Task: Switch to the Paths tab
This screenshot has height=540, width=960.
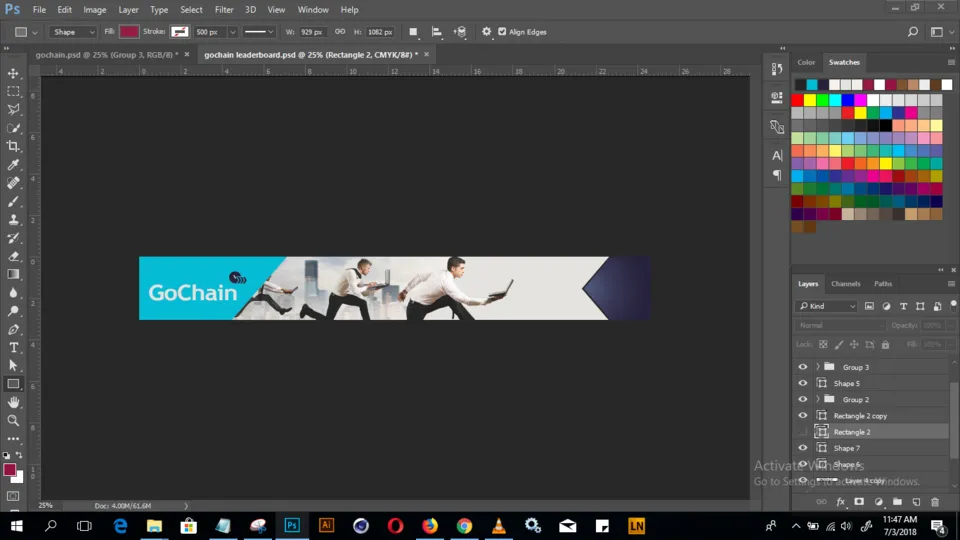Action: [883, 284]
